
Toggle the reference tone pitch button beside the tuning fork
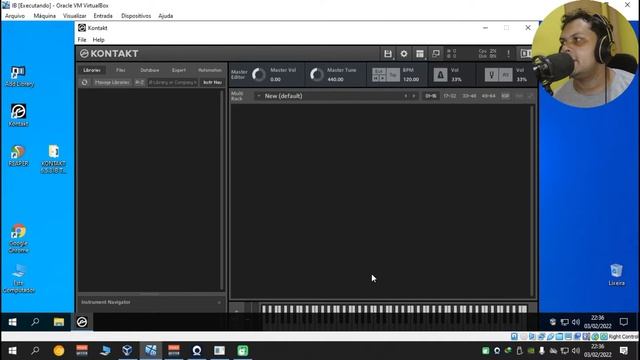click(506, 75)
